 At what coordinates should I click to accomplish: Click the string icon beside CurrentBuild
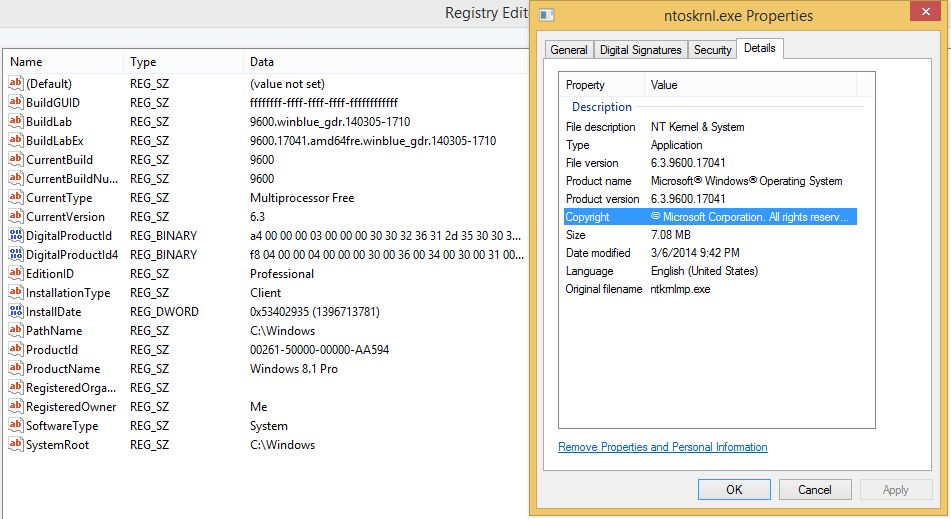click(x=16, y=159)
